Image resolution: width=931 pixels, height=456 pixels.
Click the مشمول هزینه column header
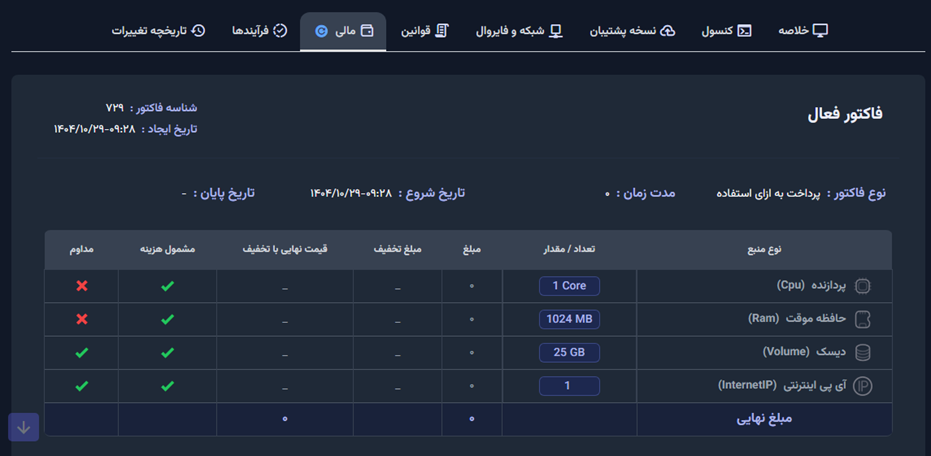coord(167,250)
